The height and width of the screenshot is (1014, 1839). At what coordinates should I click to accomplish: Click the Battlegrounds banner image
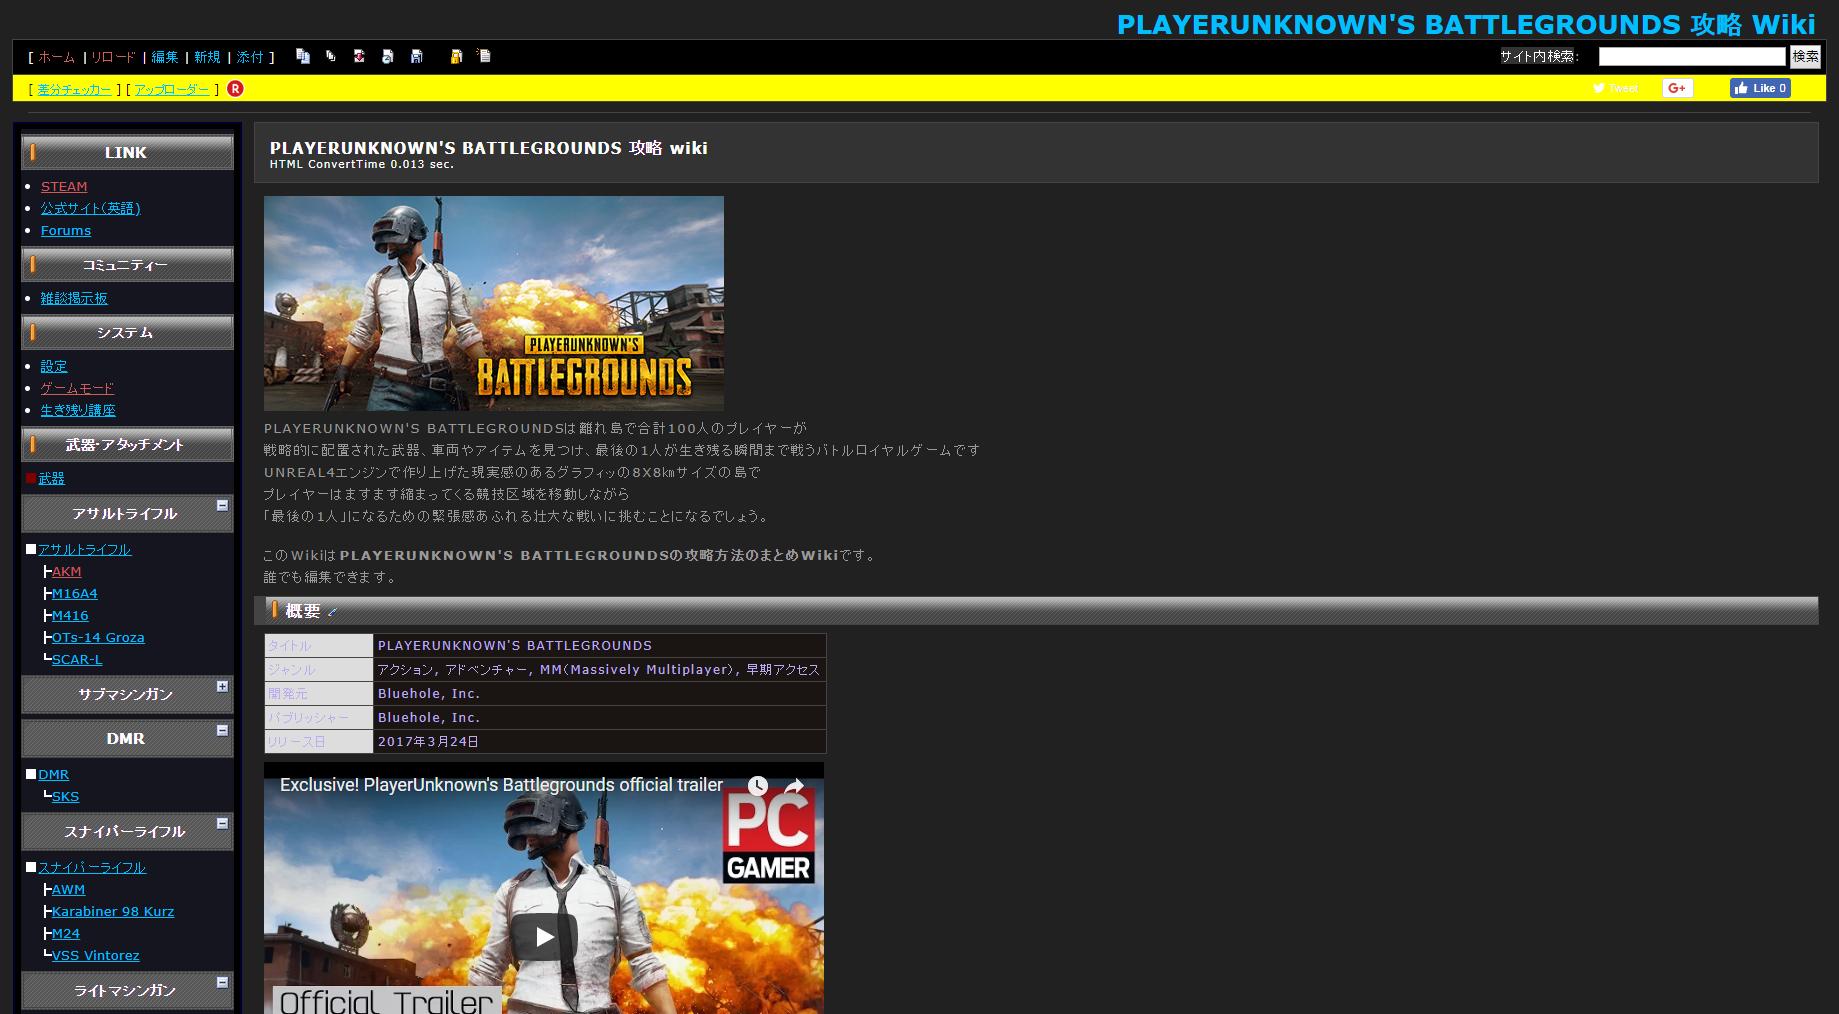(x=494, y=304)
